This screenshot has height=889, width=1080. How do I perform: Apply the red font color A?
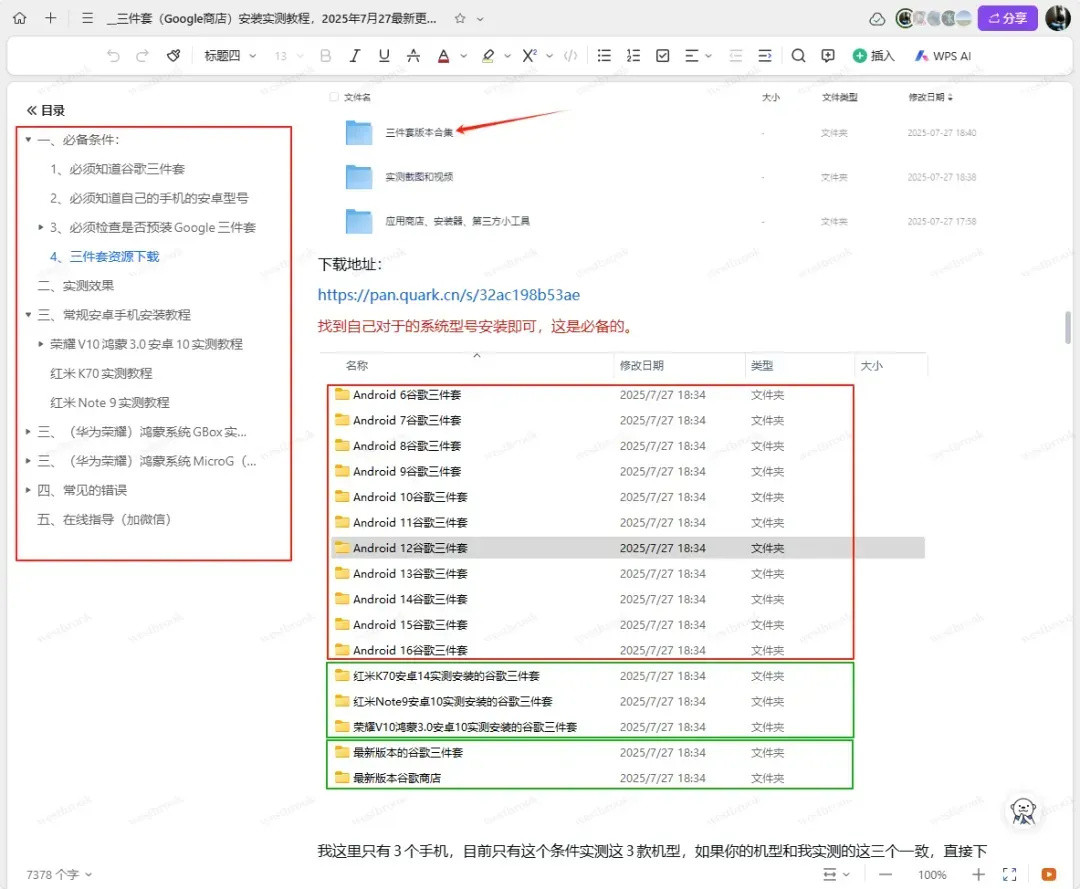coord(444,56)
